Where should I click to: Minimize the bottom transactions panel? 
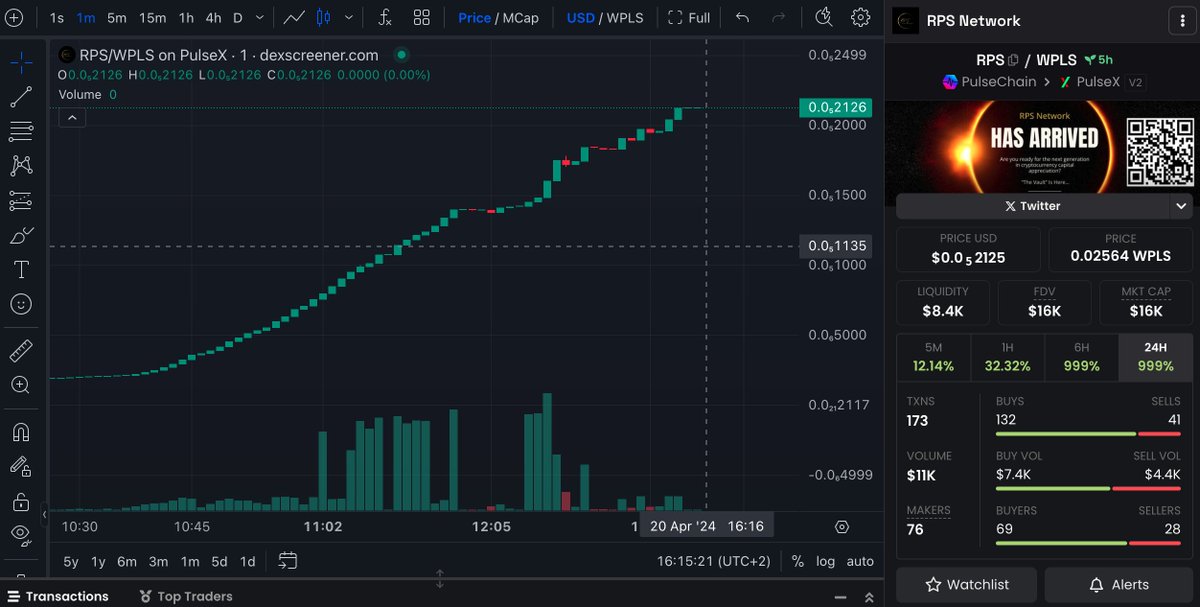(x=841, y=597)
